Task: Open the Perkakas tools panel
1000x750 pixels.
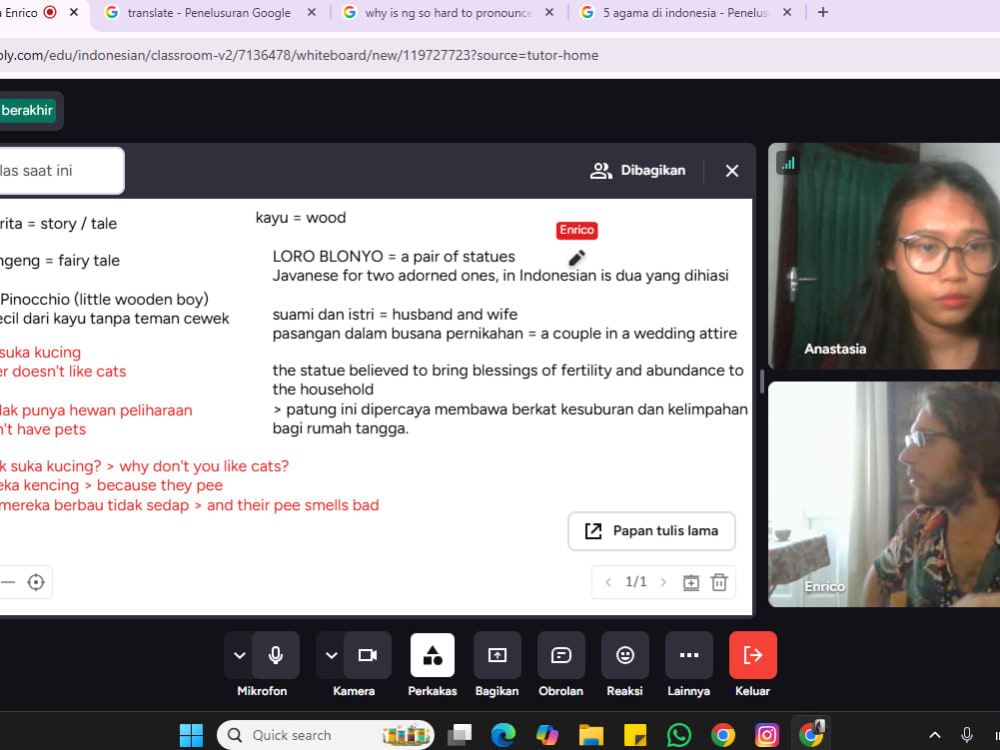Action: 432,655
